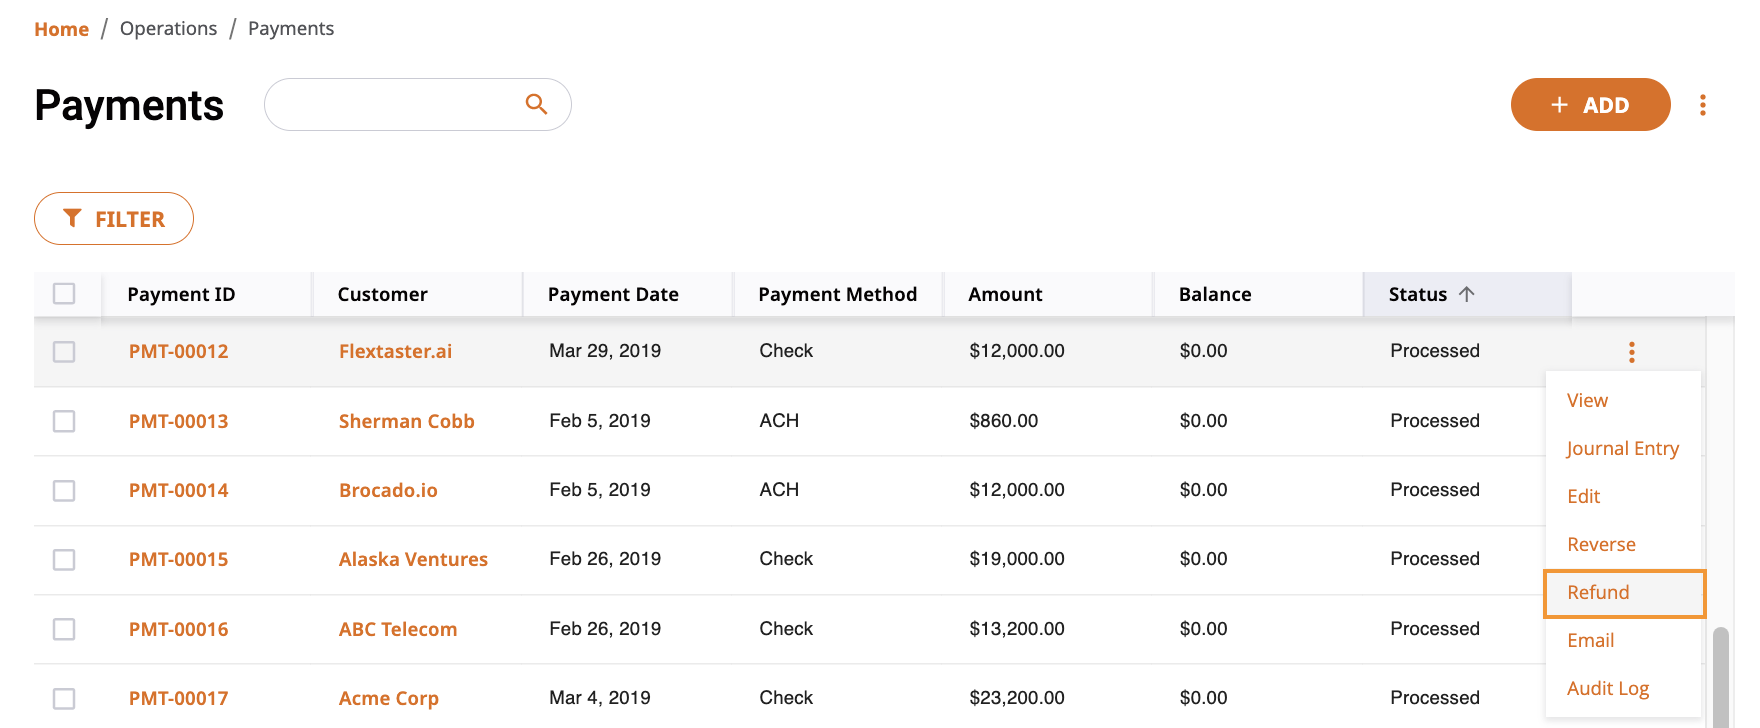Screen dimensions: 1760x728
Task: Open payment PMT-00012 link
Action: point(178,351)
